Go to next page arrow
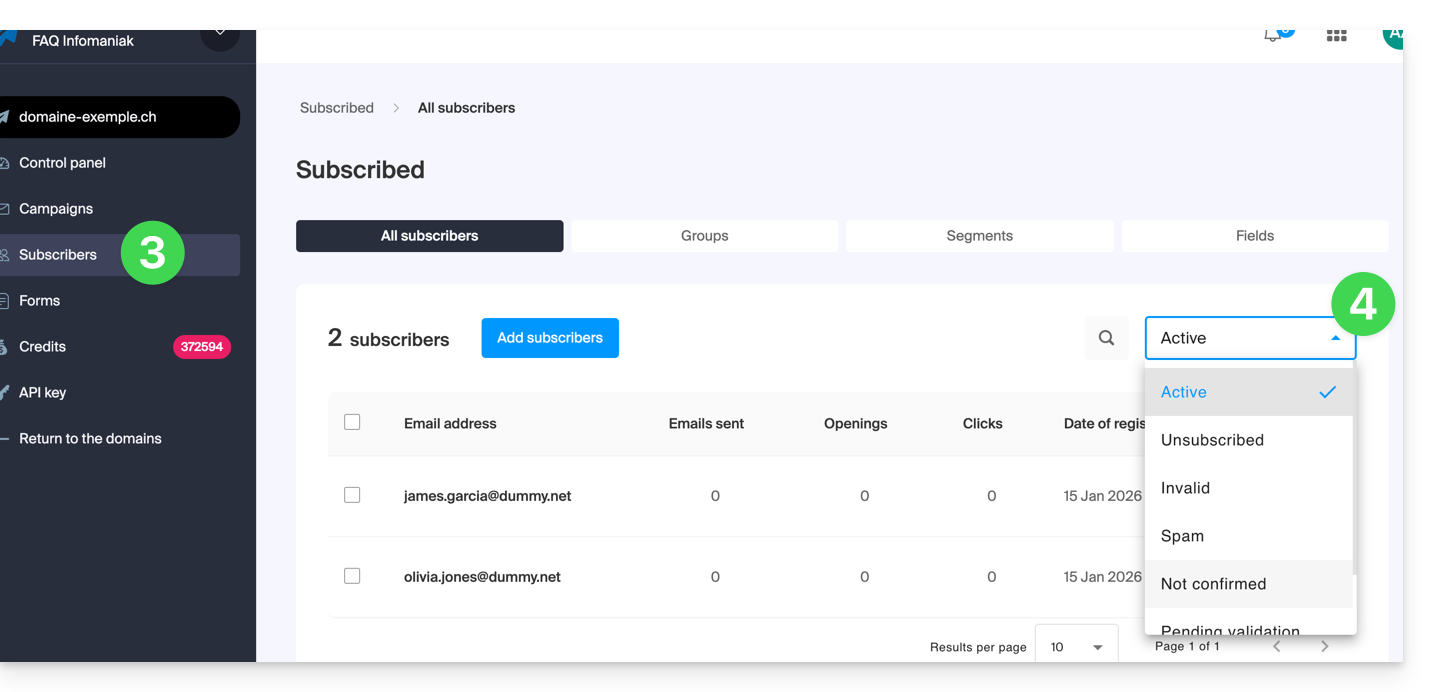The width and height of the screenshot is (1433, 692). [1324, 647]
